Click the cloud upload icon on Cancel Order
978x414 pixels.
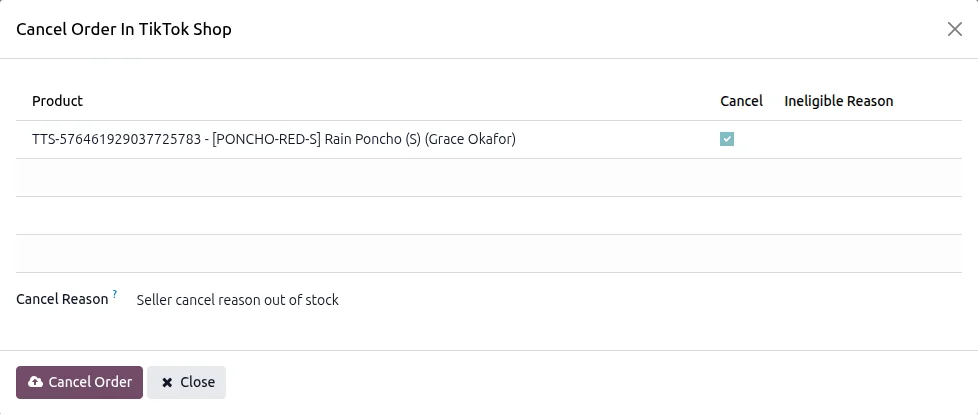click(x=36, y=382)
